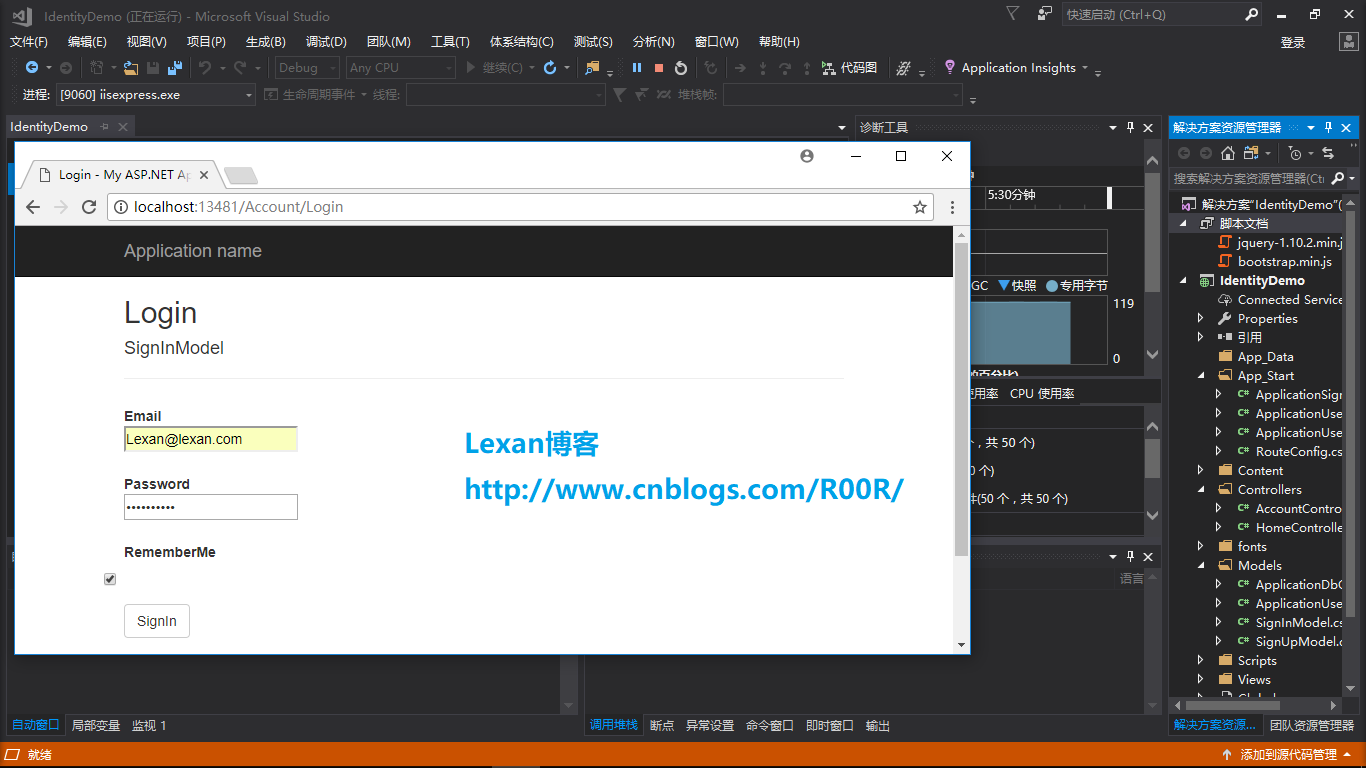Select RouteConfig.cs in Solution Explorer
Image resolution: width=1366 pixels, height=768 pixels.
pyautogui.click(x=1298, y=452)
